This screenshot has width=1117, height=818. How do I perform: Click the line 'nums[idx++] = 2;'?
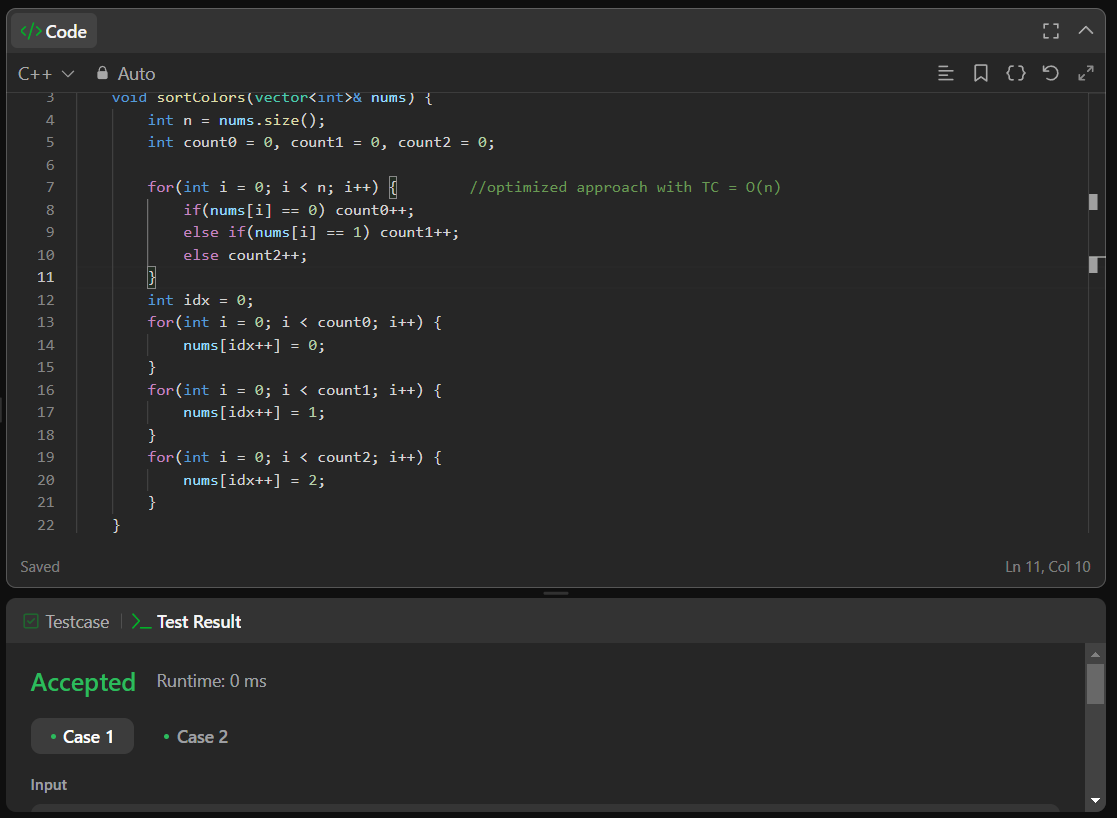[x=254, y=480]
